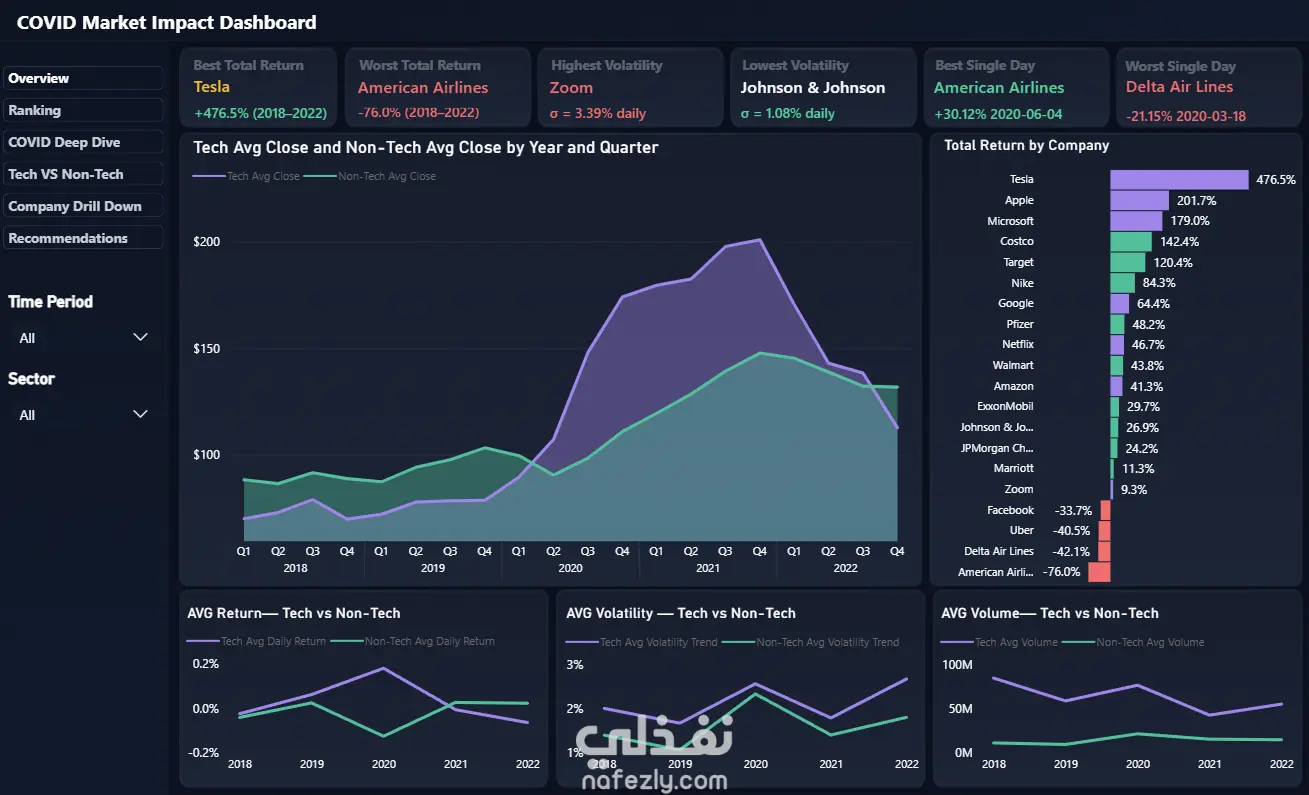Select the green Costco return bar
Screen dimensions: 1309x795
[x=1131, y=242]
